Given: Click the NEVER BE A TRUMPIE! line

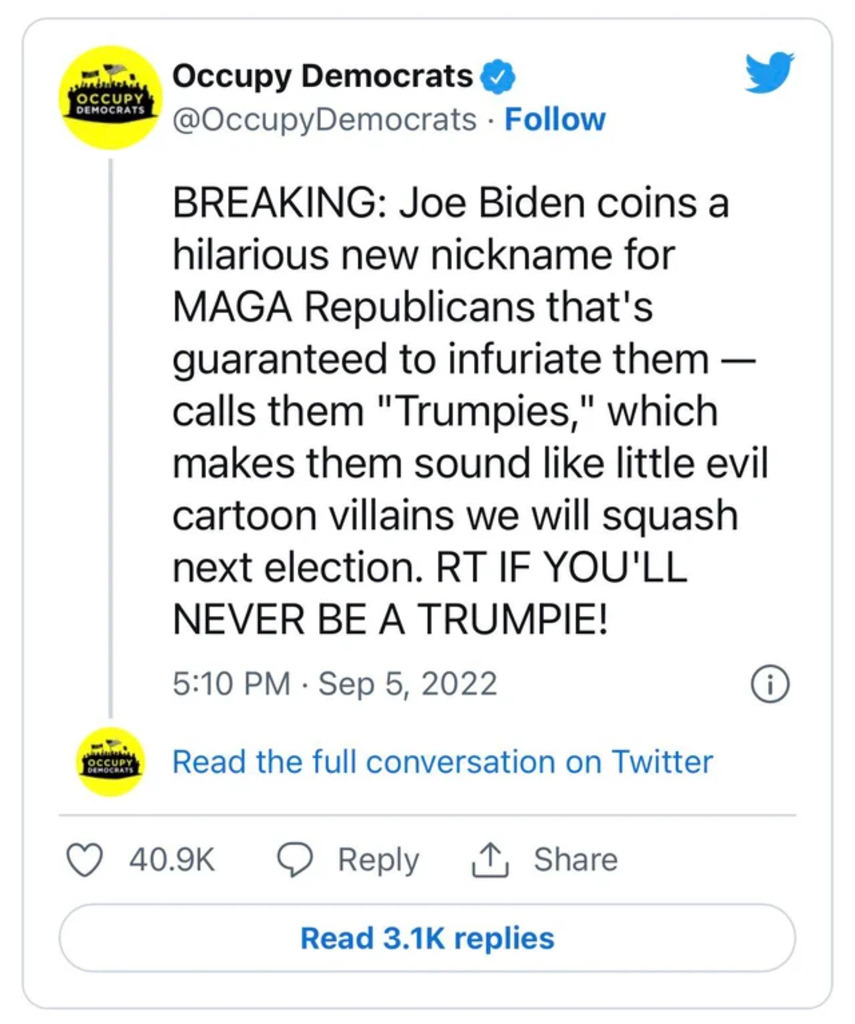Looking at the screenshot, I should click(x=390, y=620).
